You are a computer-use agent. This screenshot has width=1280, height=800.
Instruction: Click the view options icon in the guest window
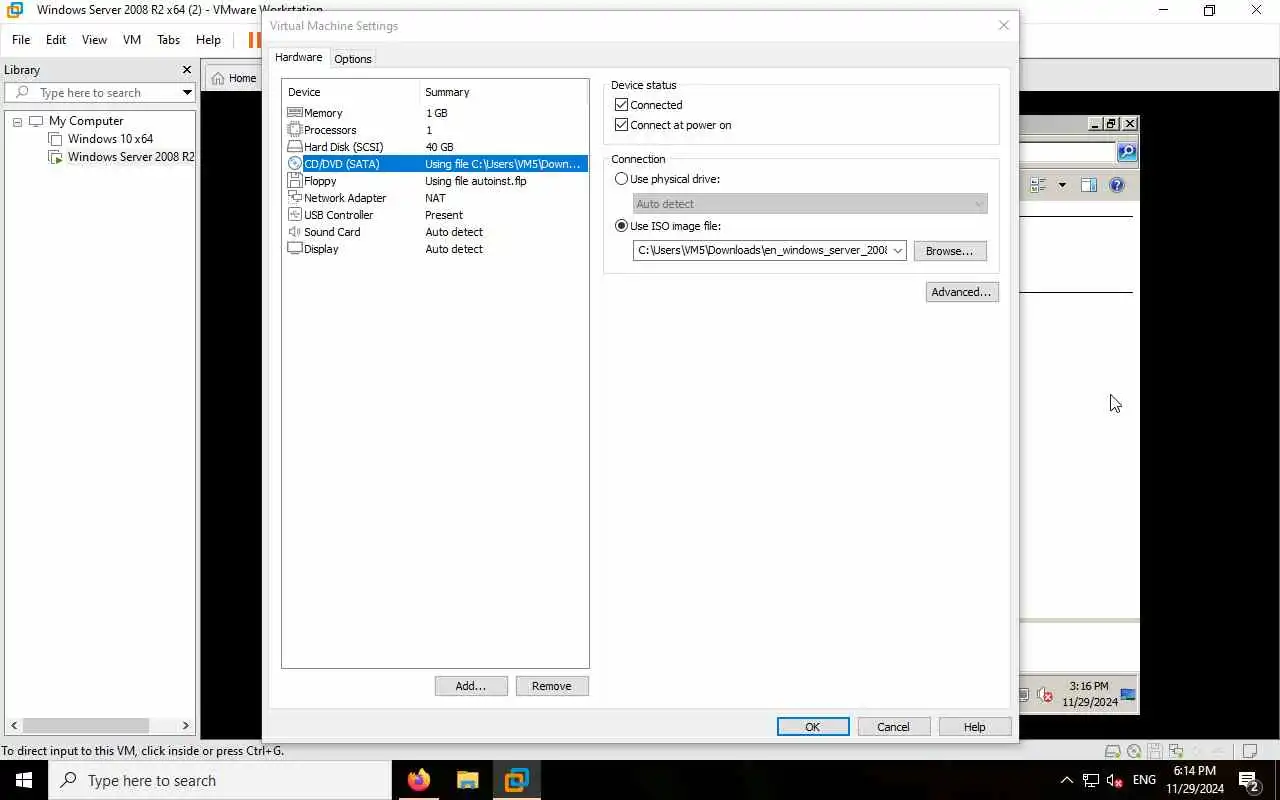[1038, 185]
